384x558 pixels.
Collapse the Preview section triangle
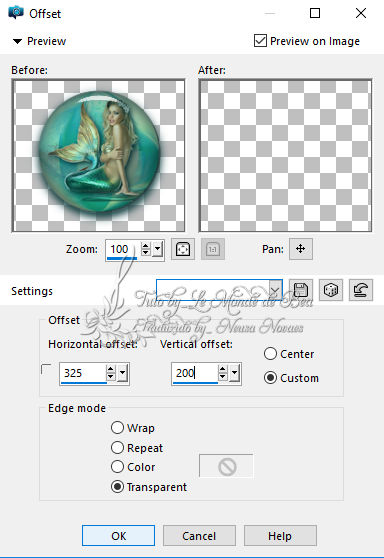[x=17, y=41]
